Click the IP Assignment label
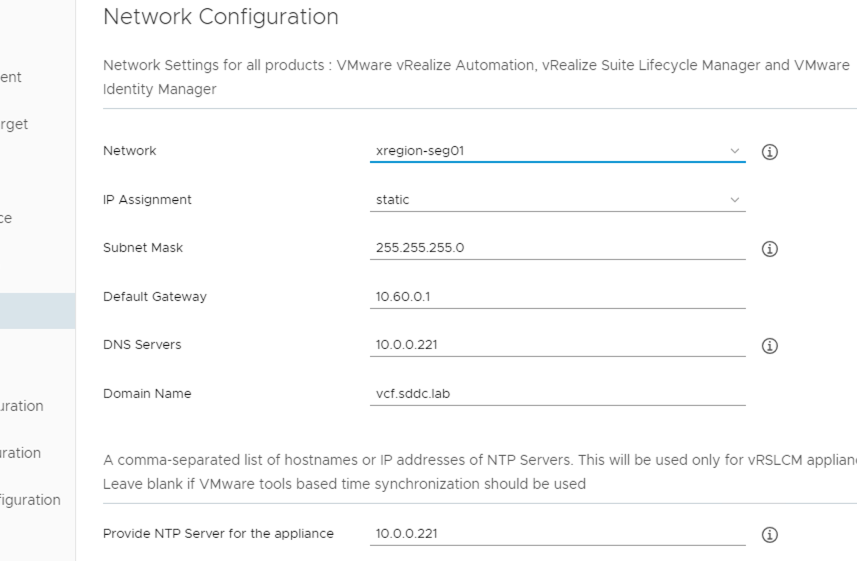Screen dimensions: 857x561 (x=147, y=200)
